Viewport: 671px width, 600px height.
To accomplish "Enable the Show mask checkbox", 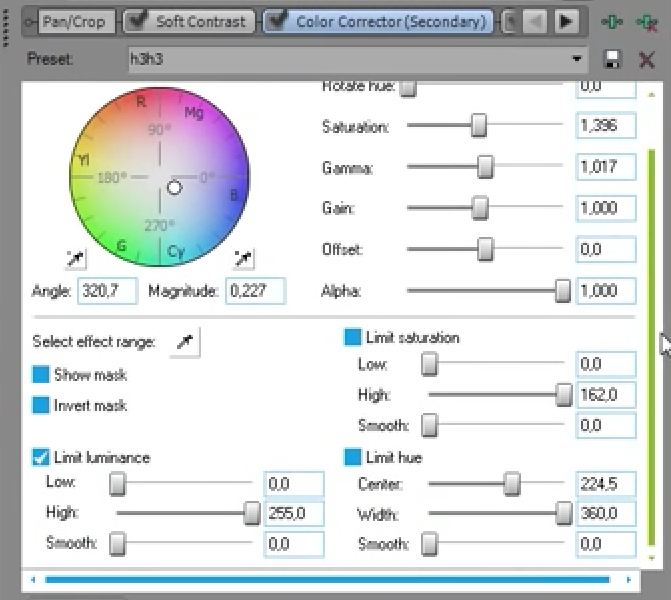I will (x=41, y=375).
